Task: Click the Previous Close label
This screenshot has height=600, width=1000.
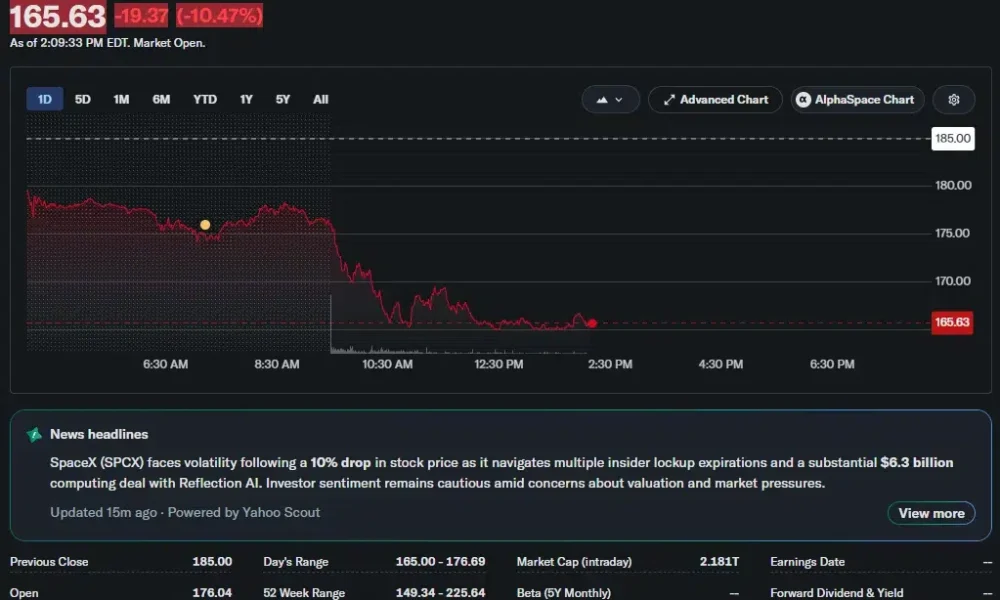Action: (x=49, y=562)
